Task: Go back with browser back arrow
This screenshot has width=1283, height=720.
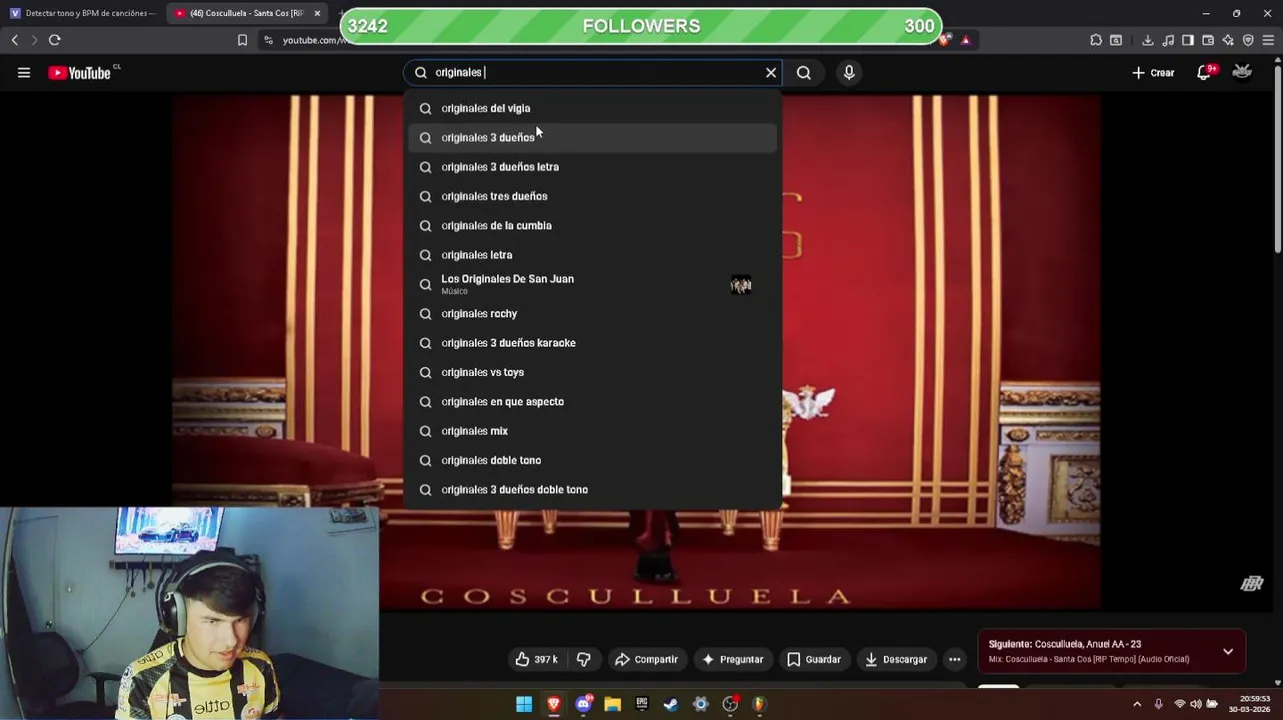Action: pyautogui.click(x=14, y=40)
